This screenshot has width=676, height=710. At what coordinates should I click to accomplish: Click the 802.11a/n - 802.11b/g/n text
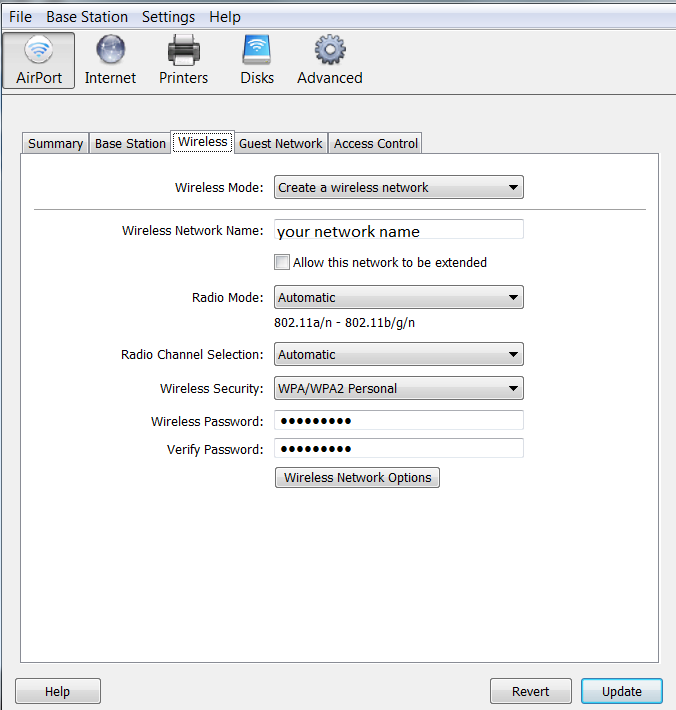click(x=344, y=323)
